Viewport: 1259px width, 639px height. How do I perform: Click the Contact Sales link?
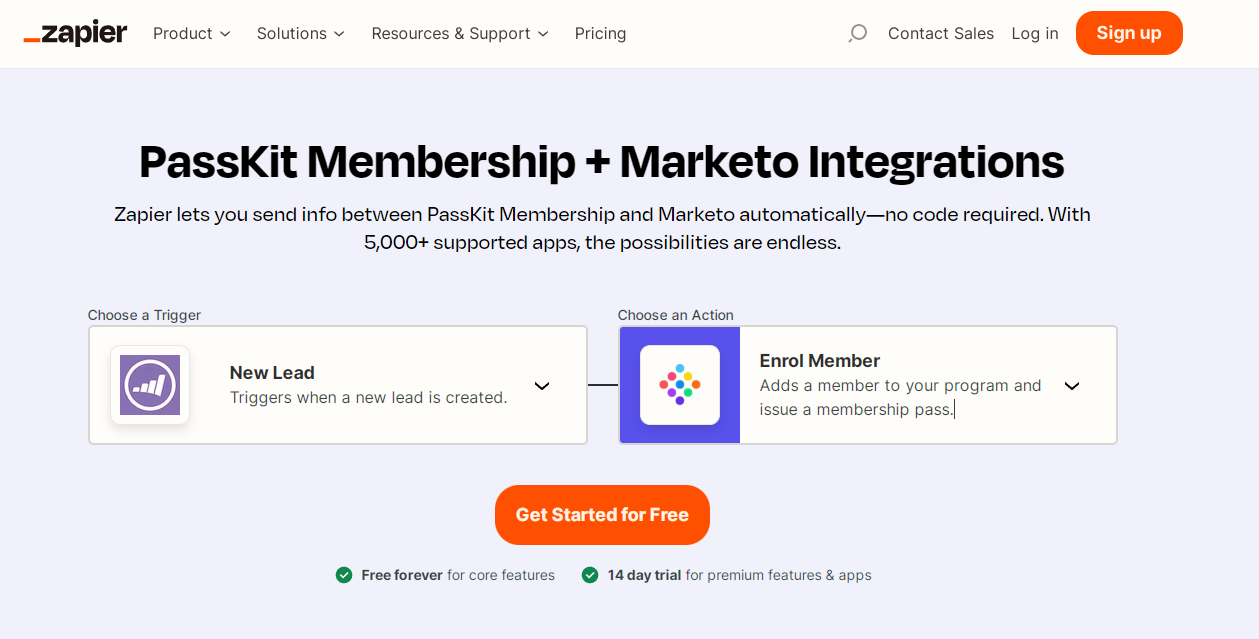coord(941,34)
